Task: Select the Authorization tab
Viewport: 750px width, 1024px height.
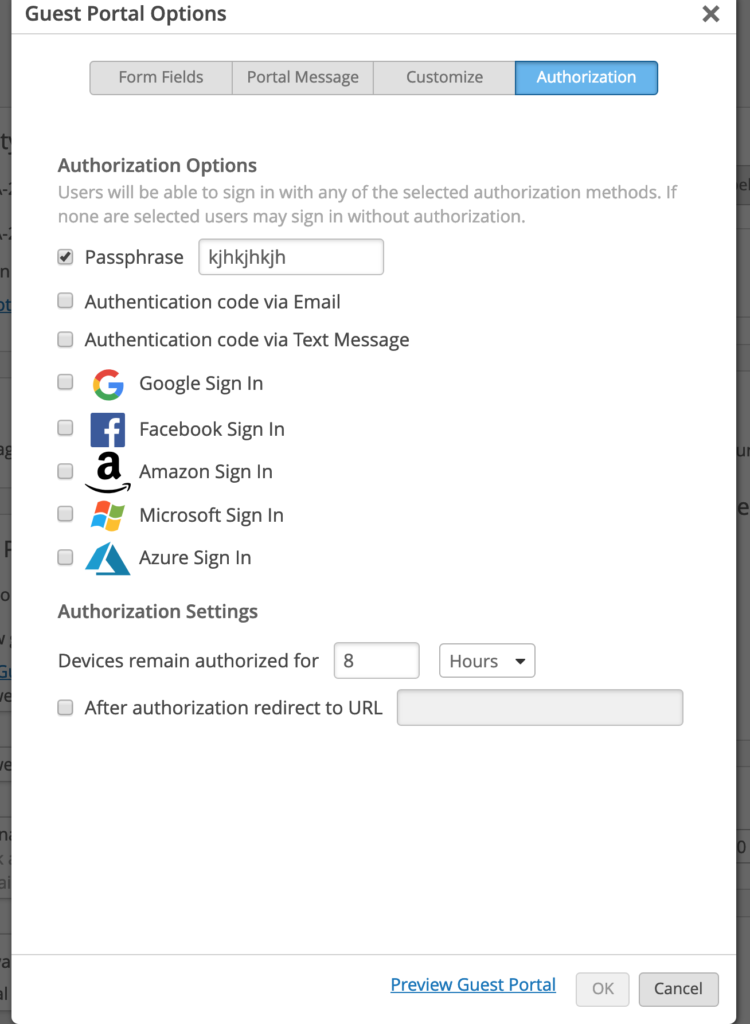Action: pos(586,77)
